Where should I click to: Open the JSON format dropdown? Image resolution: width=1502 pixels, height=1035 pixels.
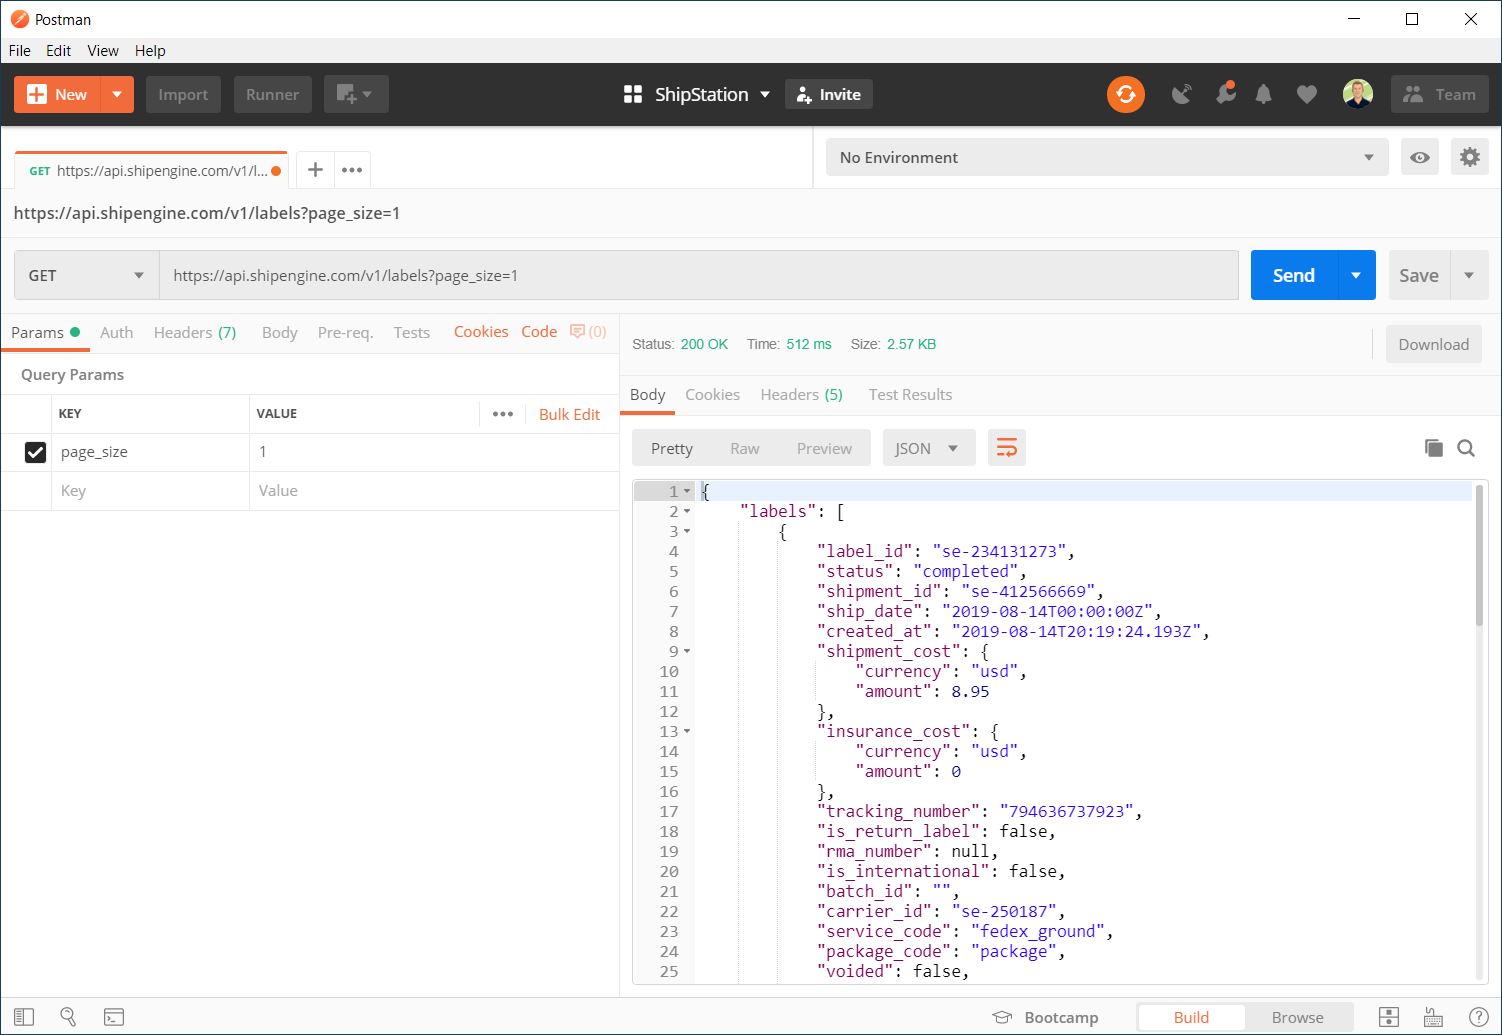click(x=926, y=448)
